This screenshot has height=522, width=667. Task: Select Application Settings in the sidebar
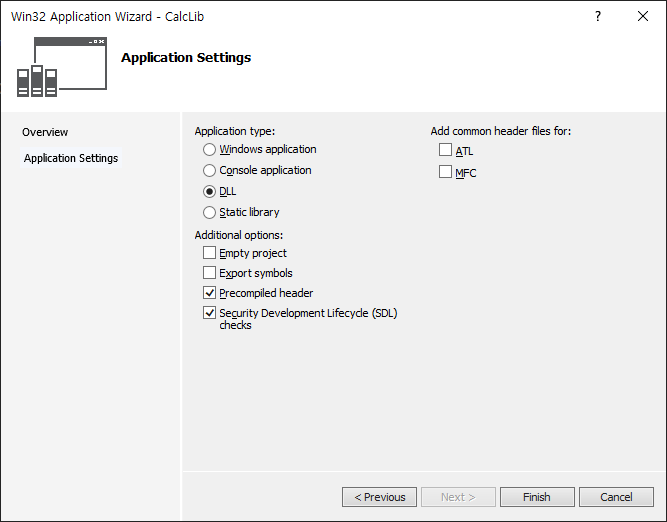(x=71, y=158)
